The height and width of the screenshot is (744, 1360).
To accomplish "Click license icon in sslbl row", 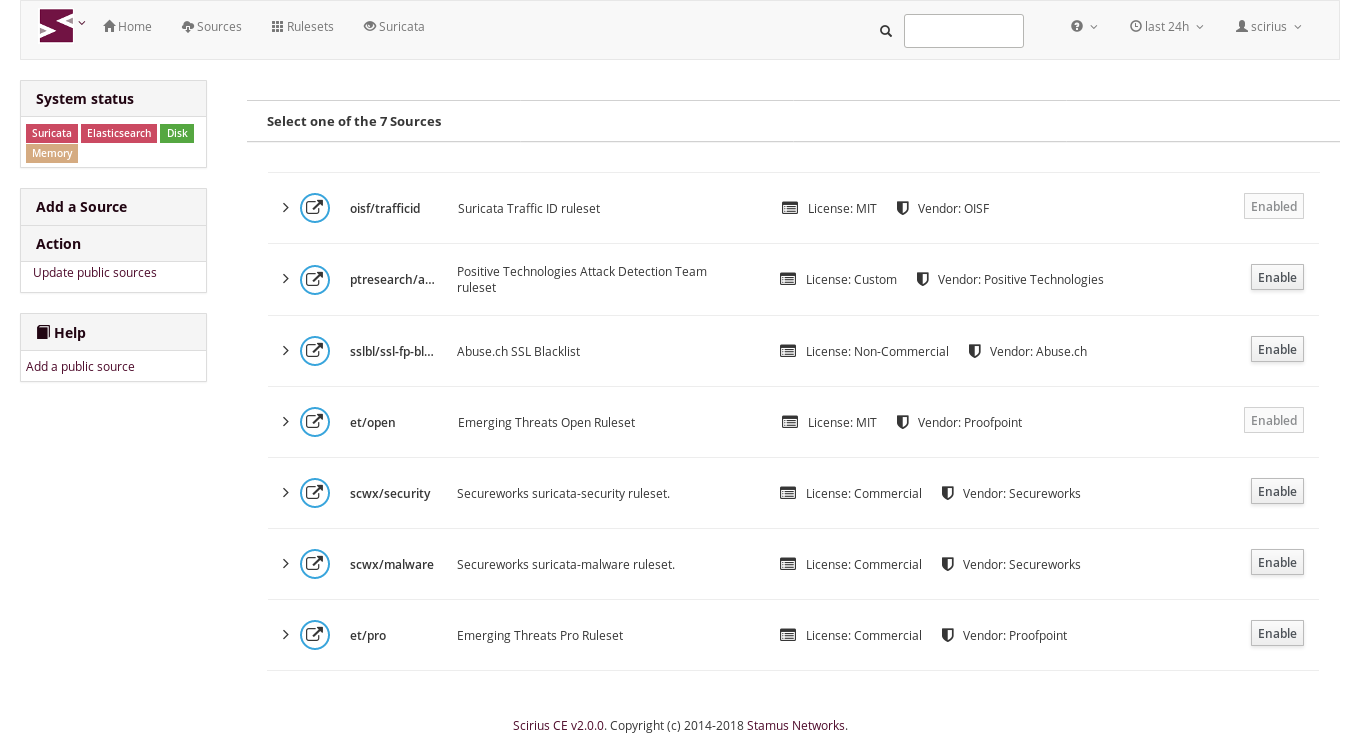I will click(788, 351).
